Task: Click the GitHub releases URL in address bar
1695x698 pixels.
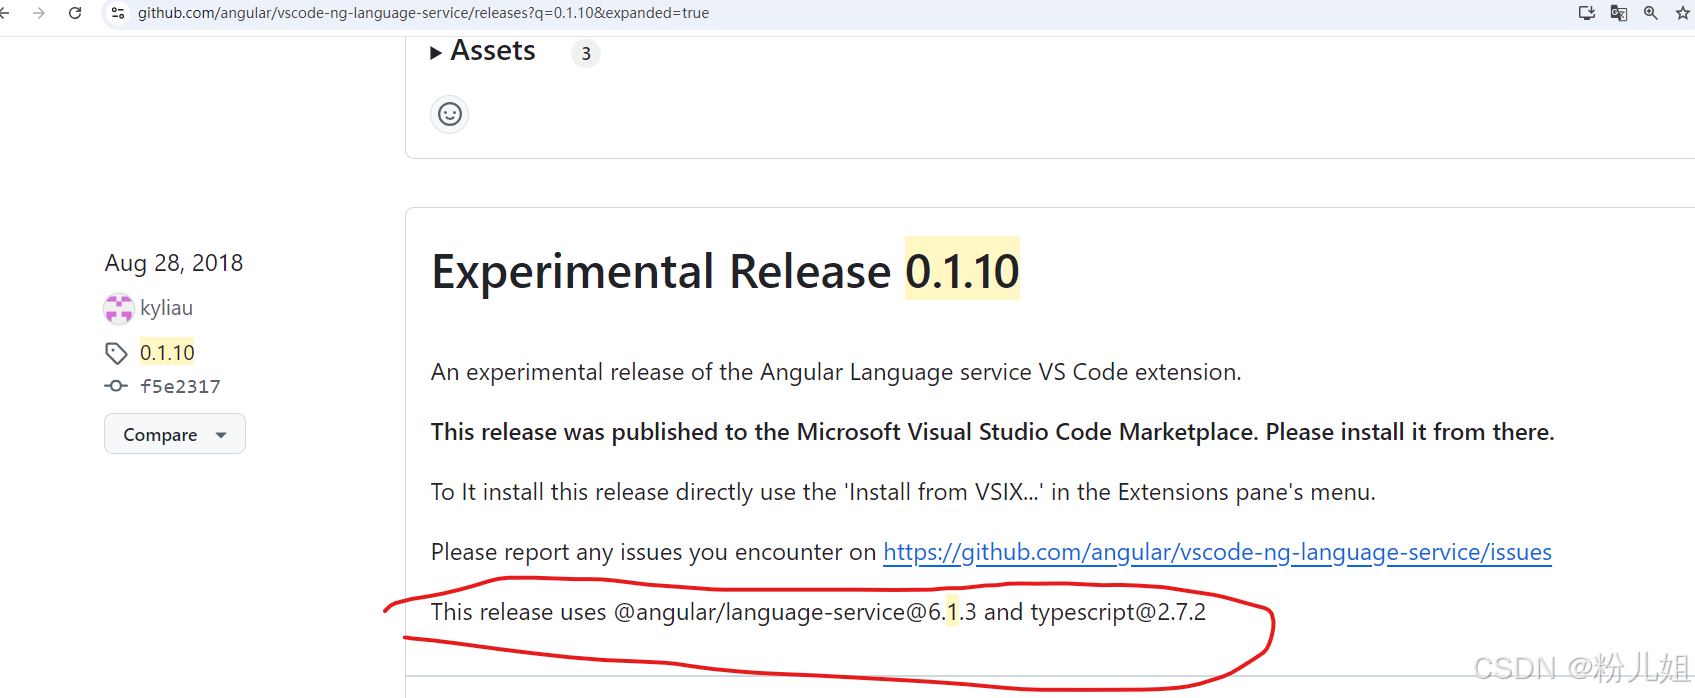Action: [x=423, y=13]
